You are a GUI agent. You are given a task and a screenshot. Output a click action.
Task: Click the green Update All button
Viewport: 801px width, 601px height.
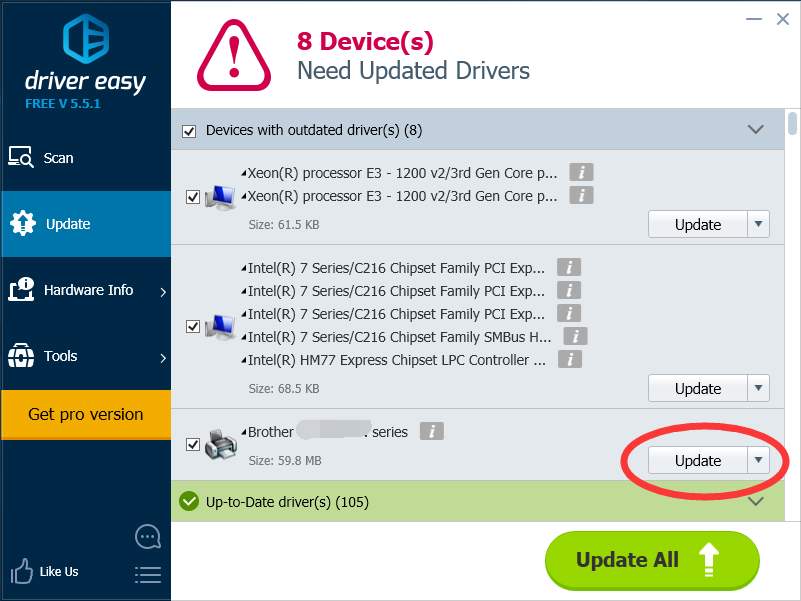coord(652,560)
